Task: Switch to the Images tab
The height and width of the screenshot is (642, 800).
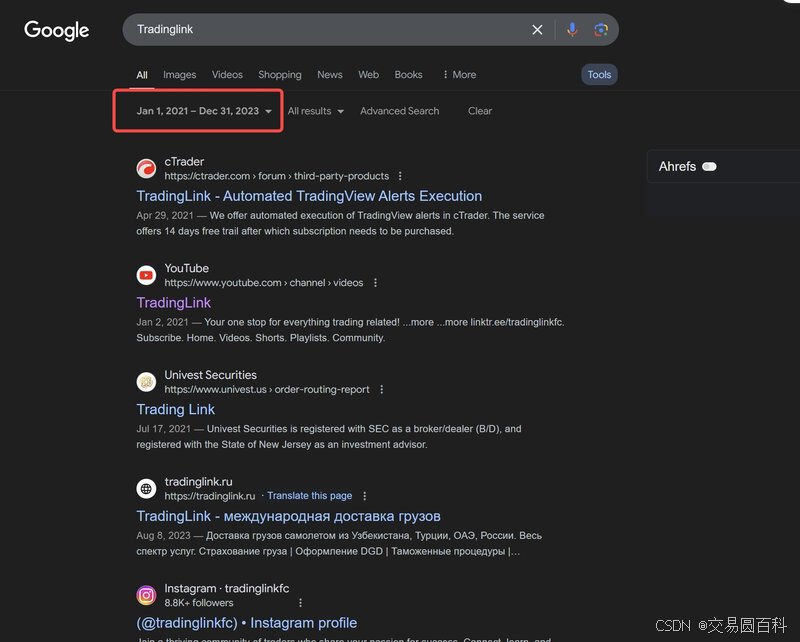Action: click(180, 75)
